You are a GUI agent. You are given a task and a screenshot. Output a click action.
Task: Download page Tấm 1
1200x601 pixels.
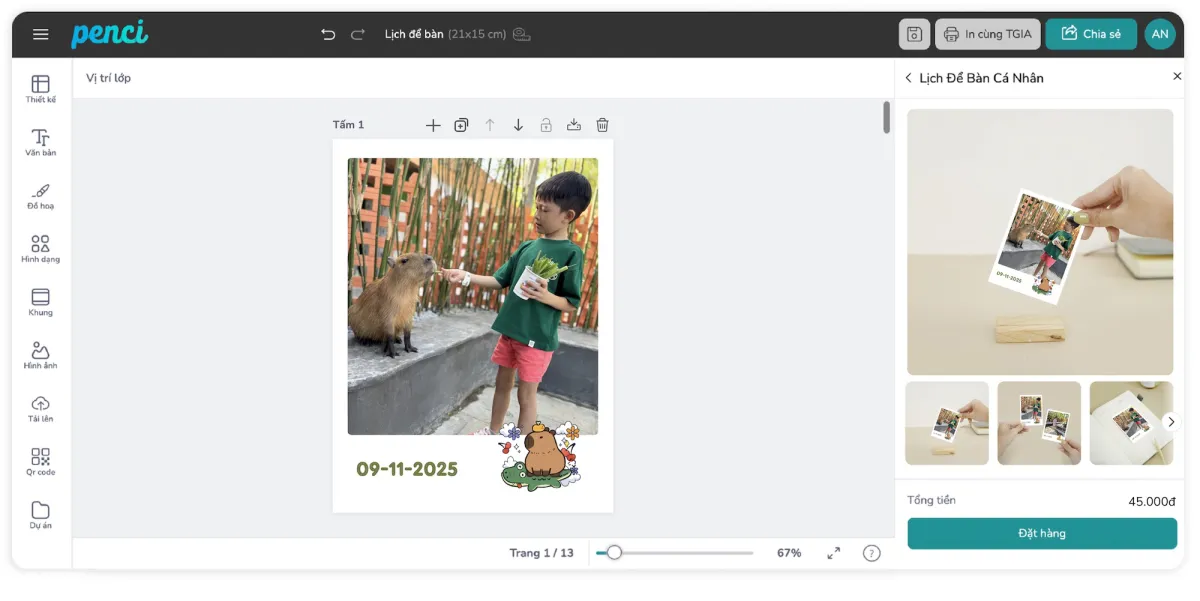click(x=574, y=125)
